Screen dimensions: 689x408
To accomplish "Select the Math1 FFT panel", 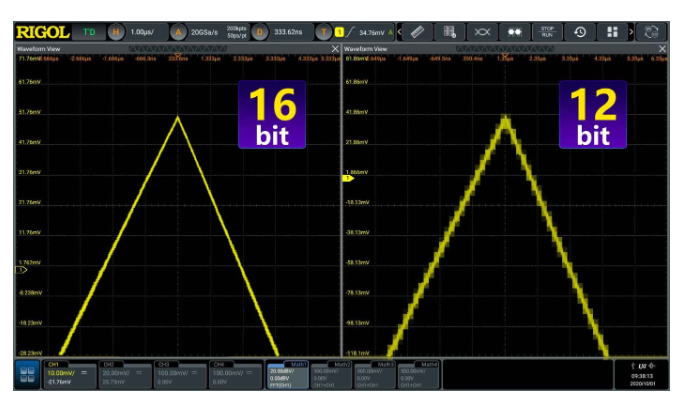I will point(288,375).
